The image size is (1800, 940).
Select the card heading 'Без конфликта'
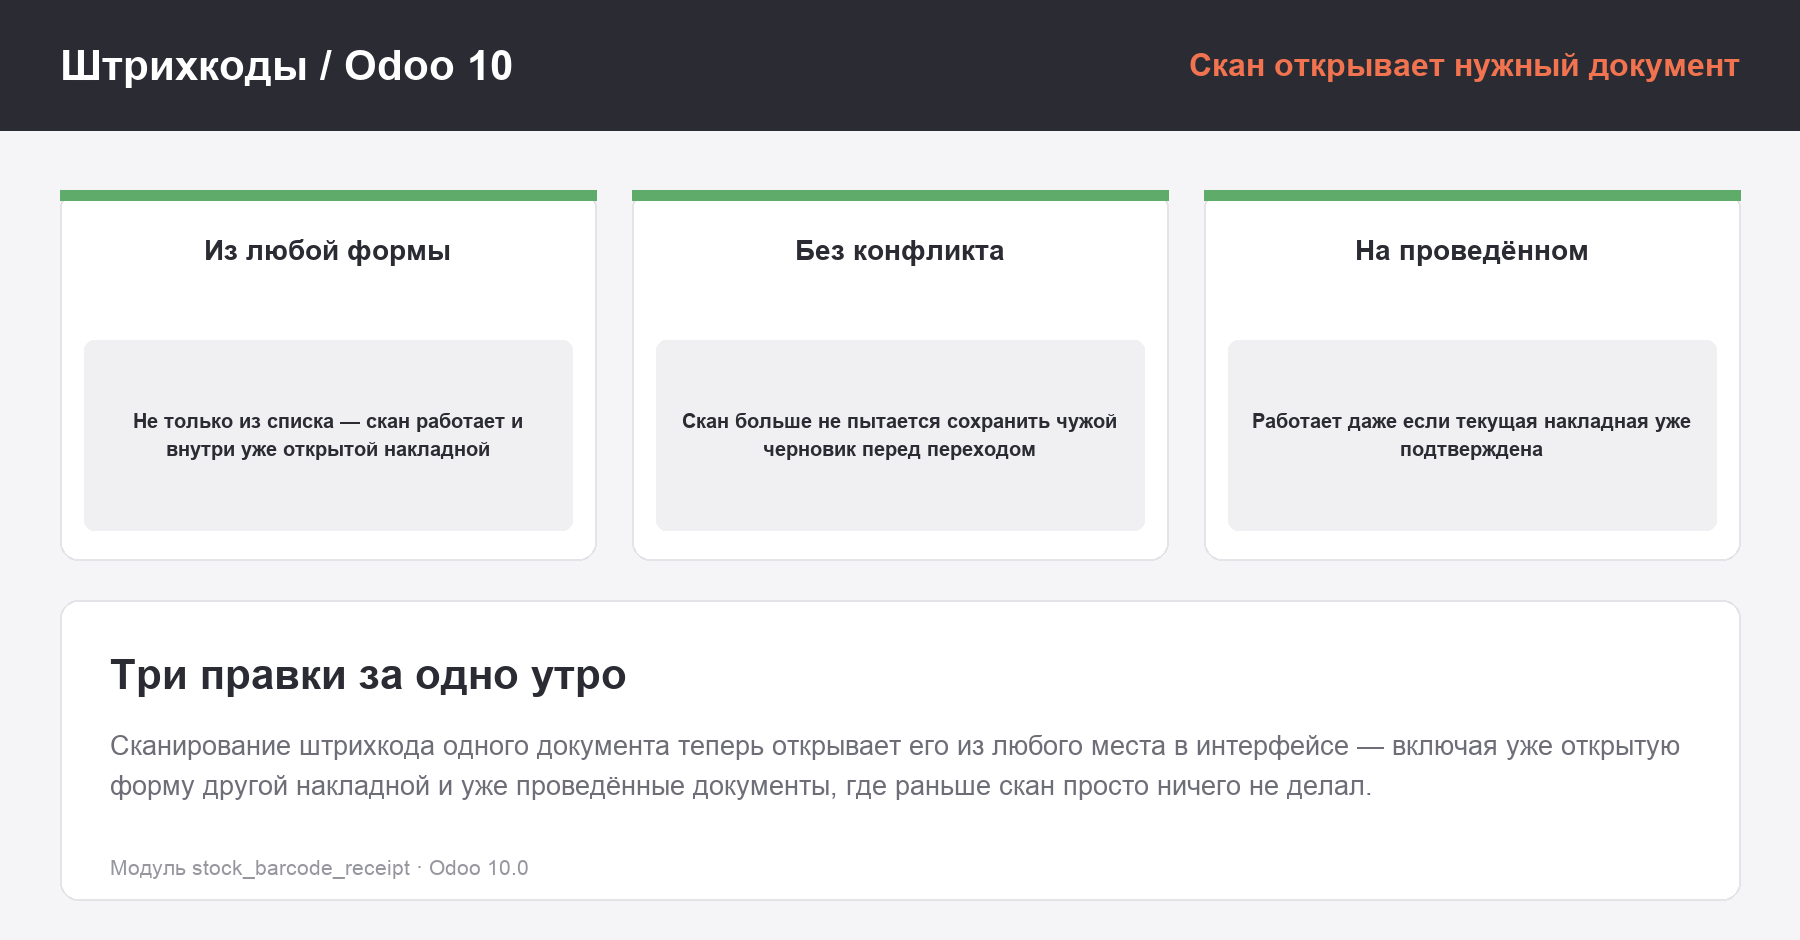900,251
